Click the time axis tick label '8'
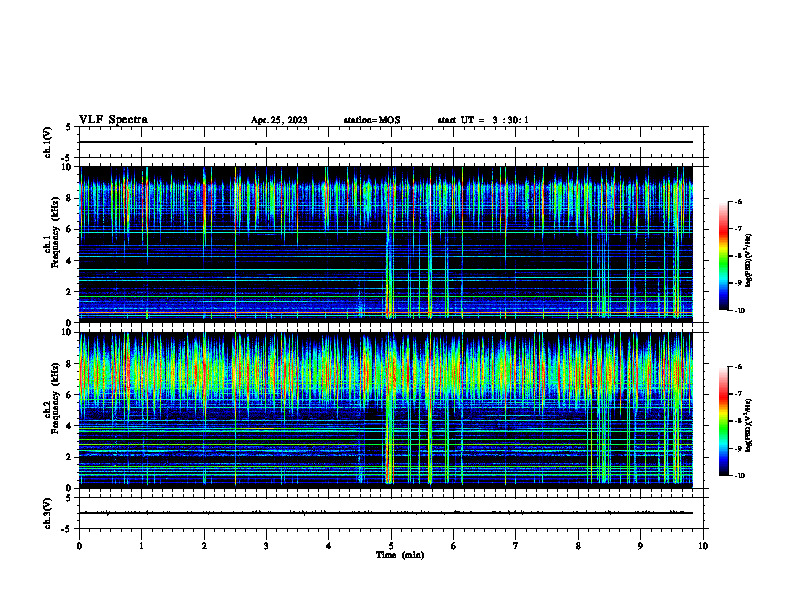 [x=578, y=546]
